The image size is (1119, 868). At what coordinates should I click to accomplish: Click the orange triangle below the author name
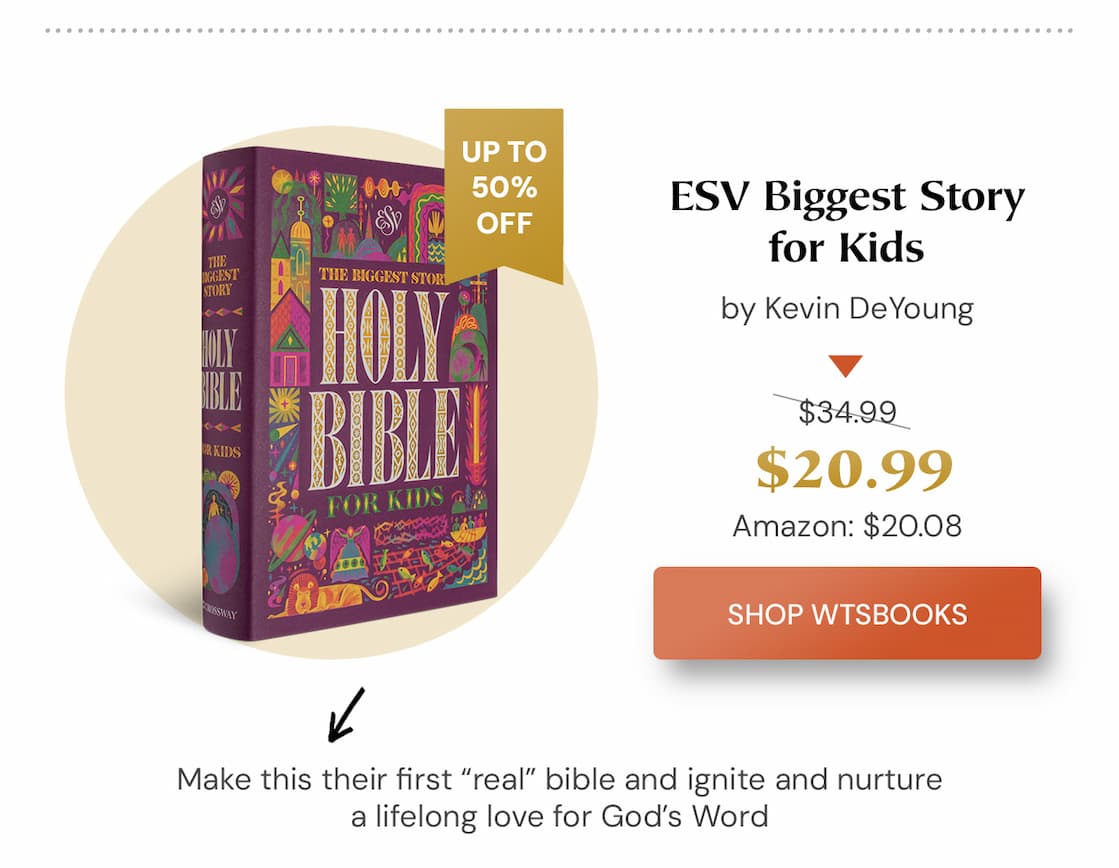pyautogui.click(x=845, y=364)
